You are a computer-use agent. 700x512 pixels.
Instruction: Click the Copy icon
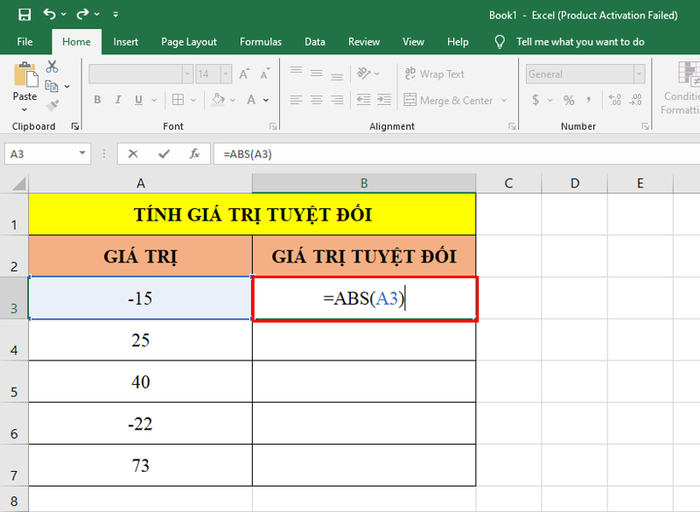[52, 86]
